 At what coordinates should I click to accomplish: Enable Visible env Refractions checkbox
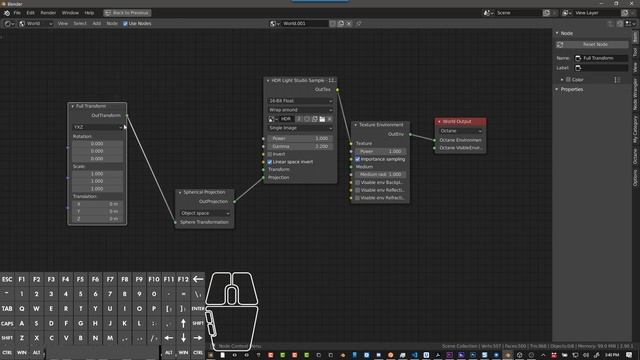click(358, 198)
